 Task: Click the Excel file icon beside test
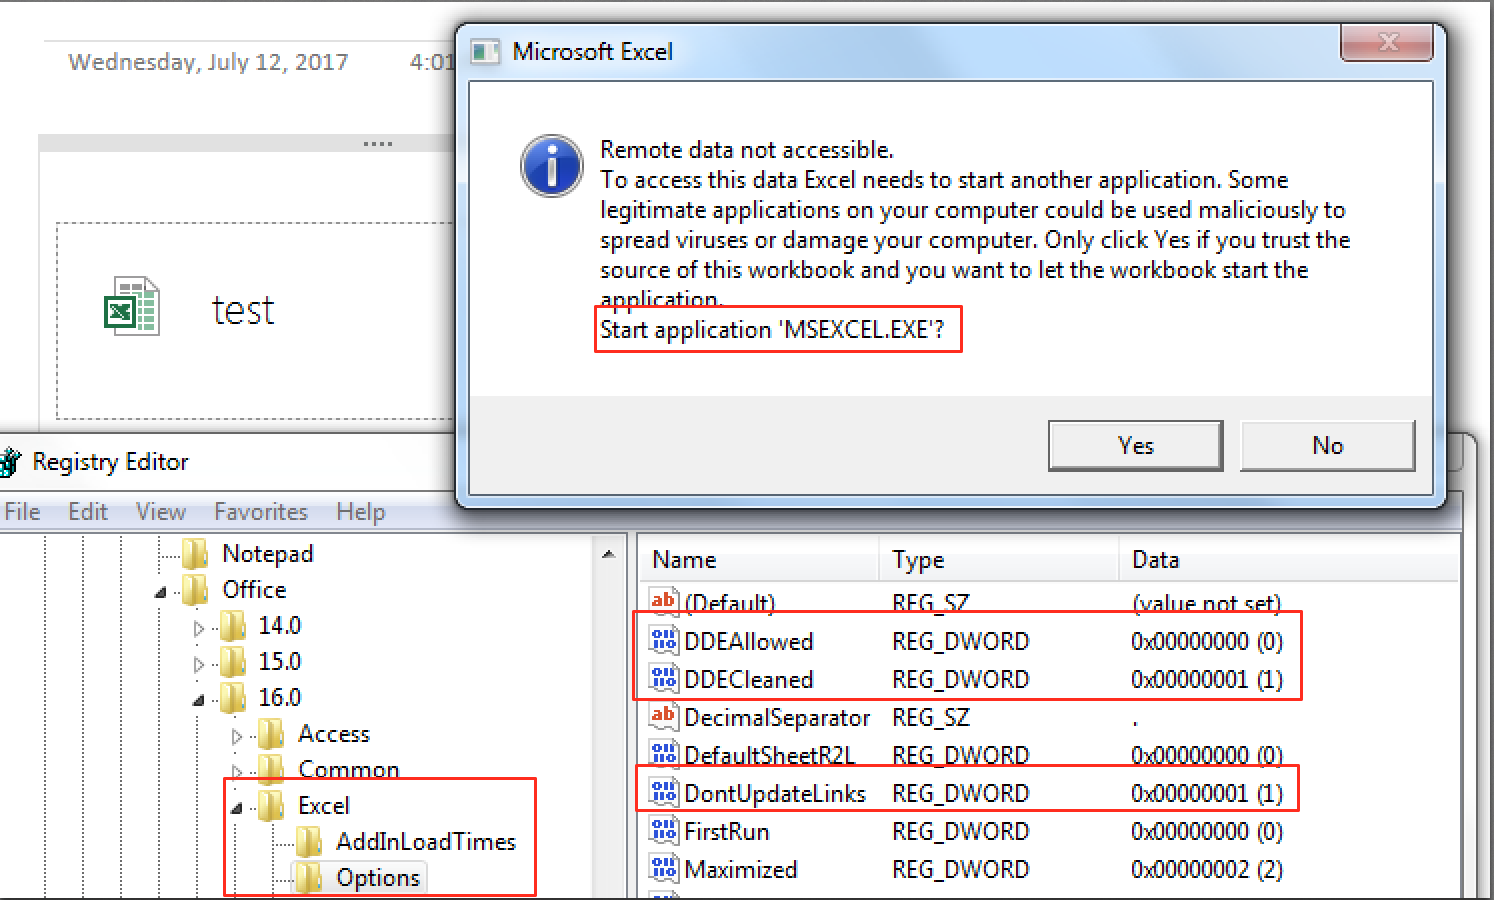click(131, 306)
